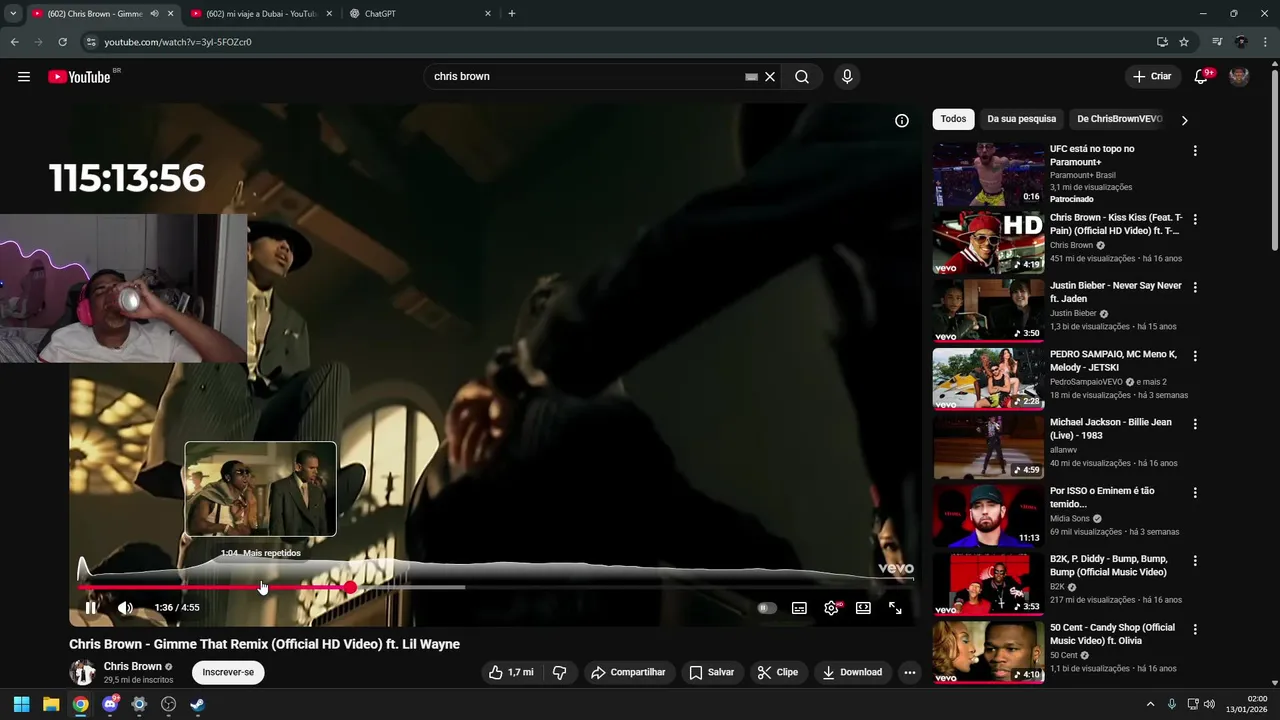This screenshot has width=1280, height=720.
Task: Enter full screen mode
Action: (x=895, y=608)
